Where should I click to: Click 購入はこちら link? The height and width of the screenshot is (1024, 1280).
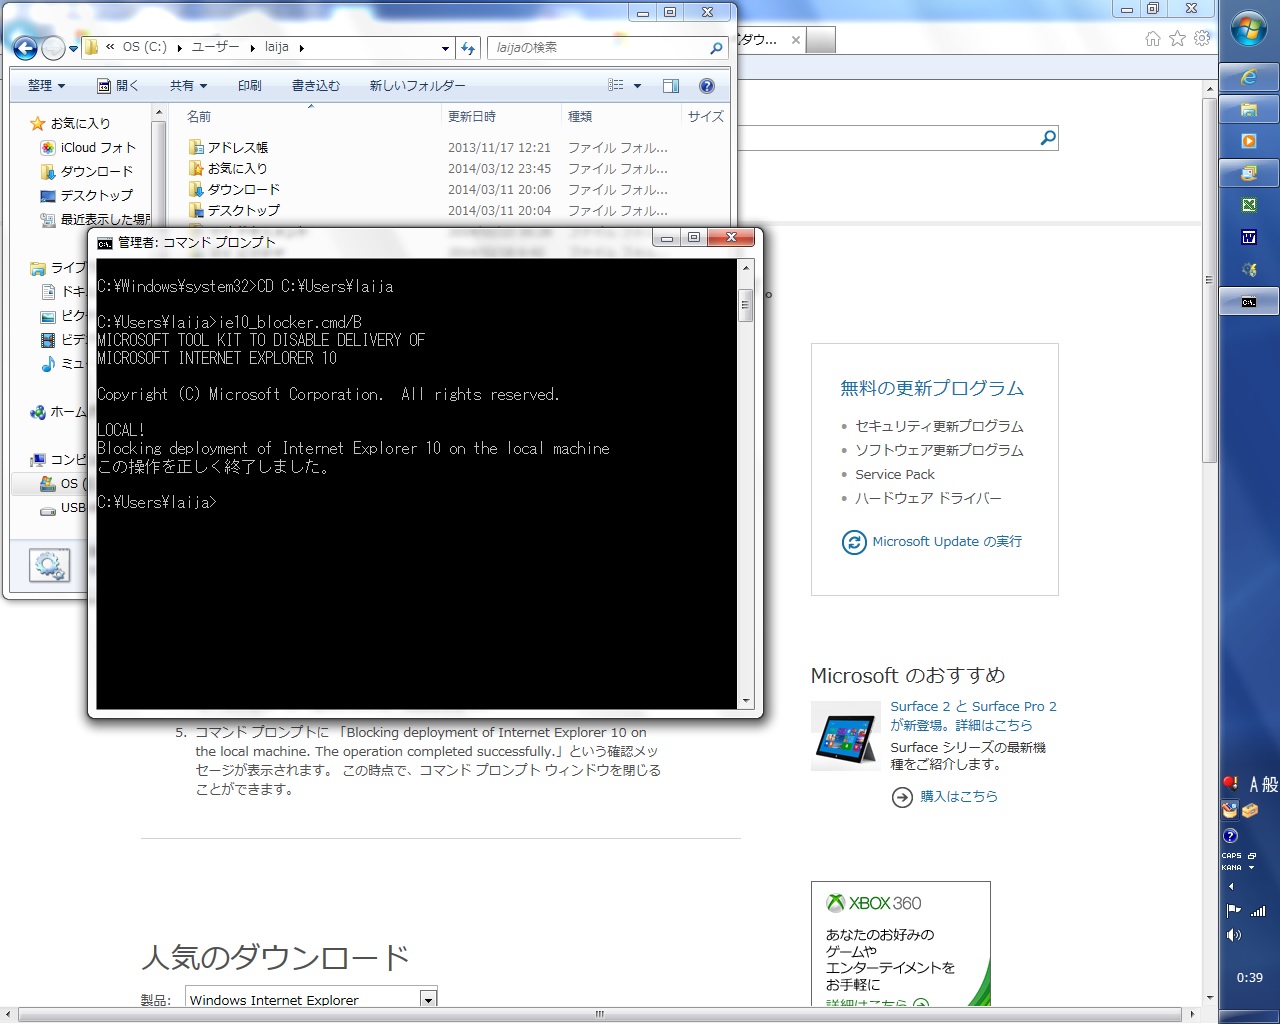point(959,797)
